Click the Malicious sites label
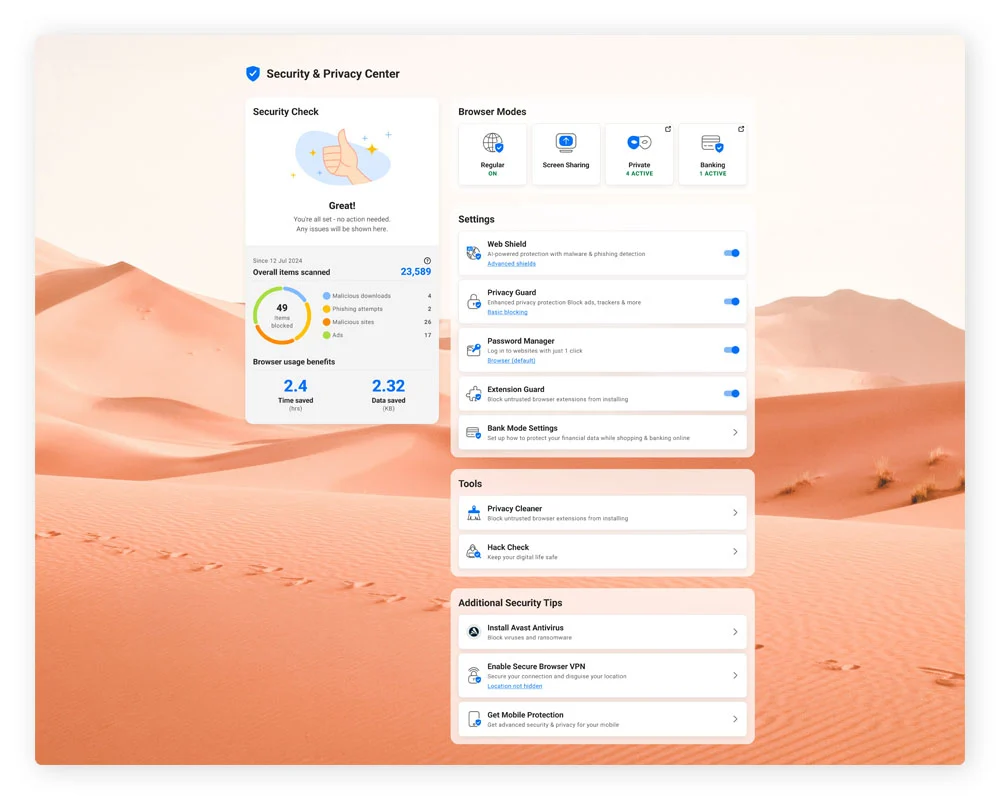 pos(353,322)
